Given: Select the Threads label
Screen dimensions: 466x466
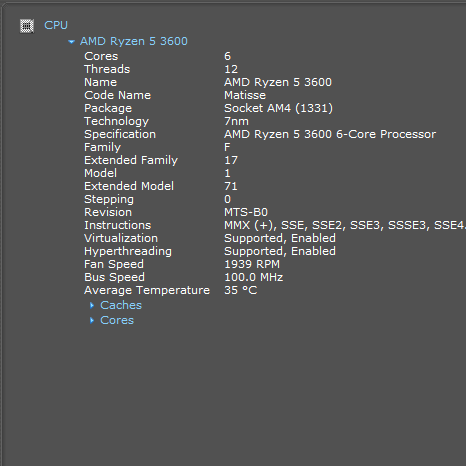Looking at the screenshot, I should click(x=107, y=69).
